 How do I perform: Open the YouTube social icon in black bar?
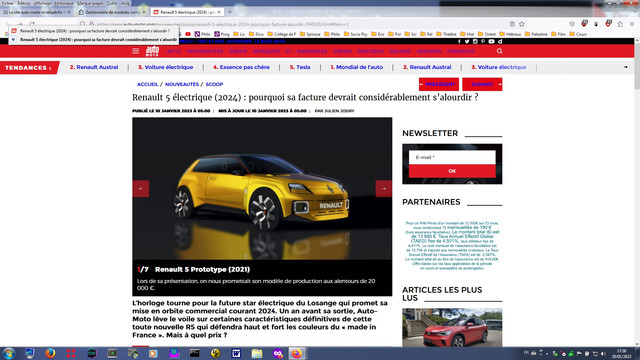[x=491, y=42]
